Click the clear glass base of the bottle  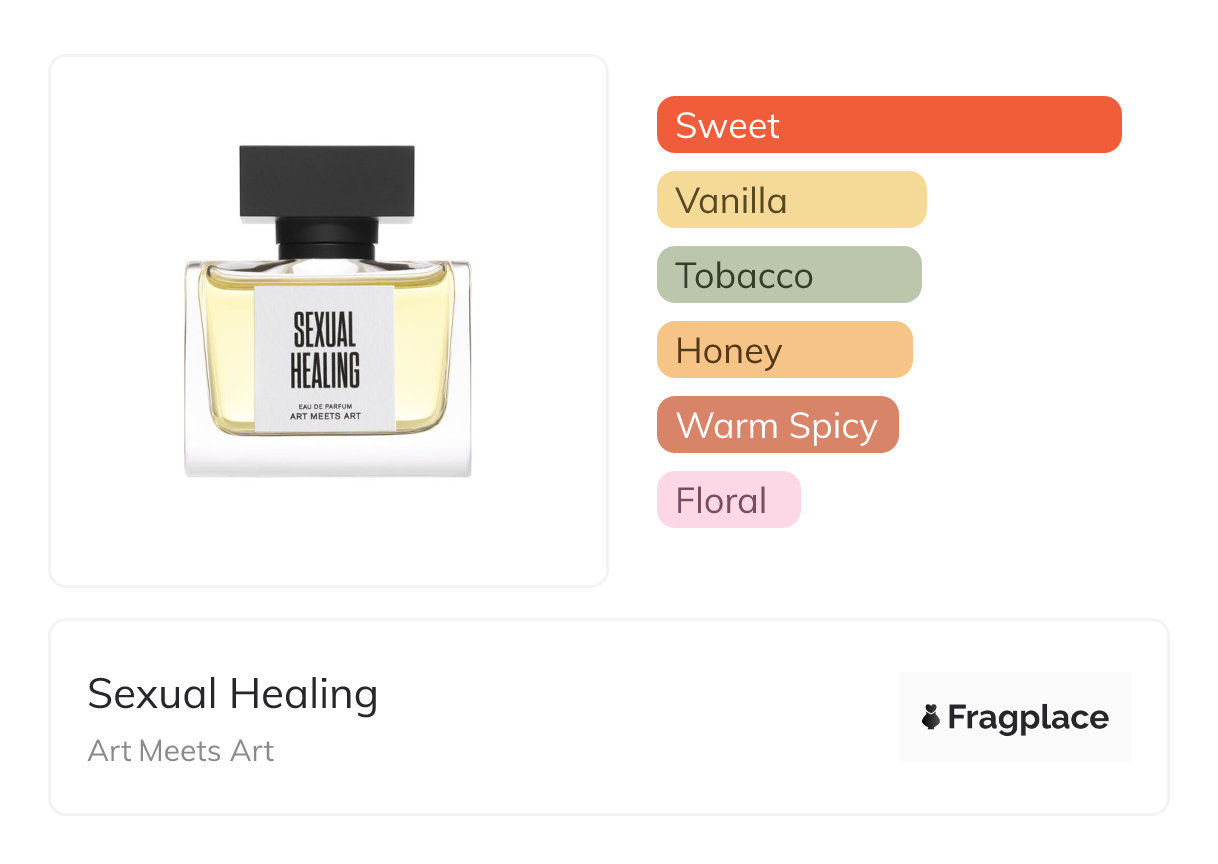click(327, 457)
